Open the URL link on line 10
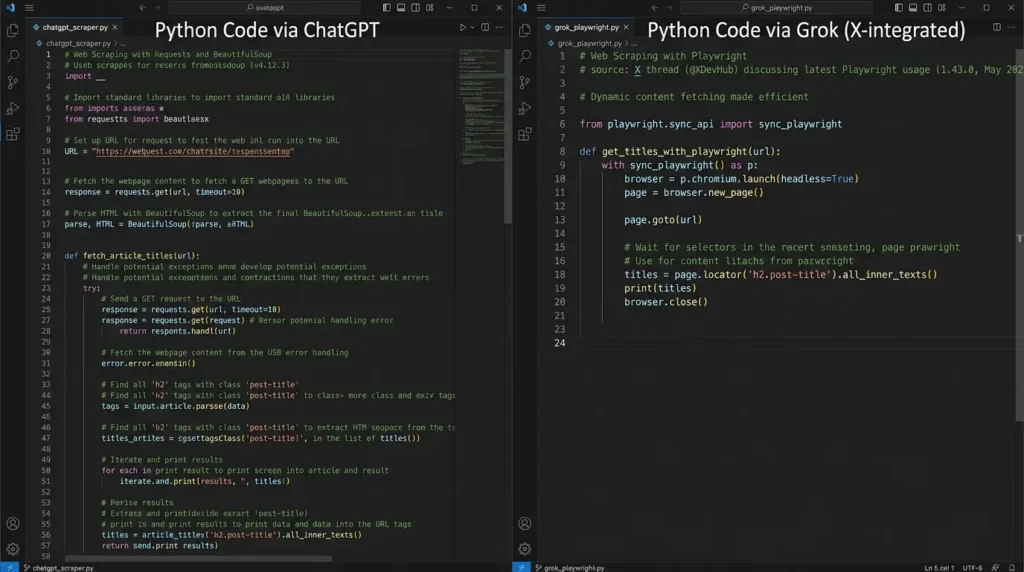 [193, 151]
